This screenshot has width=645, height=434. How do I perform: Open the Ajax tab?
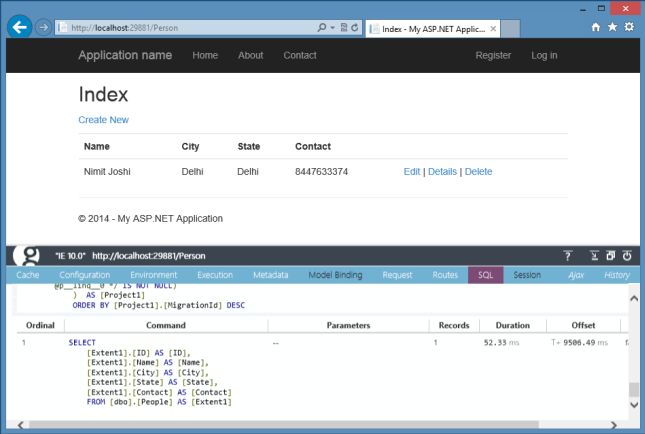point(576,275)
